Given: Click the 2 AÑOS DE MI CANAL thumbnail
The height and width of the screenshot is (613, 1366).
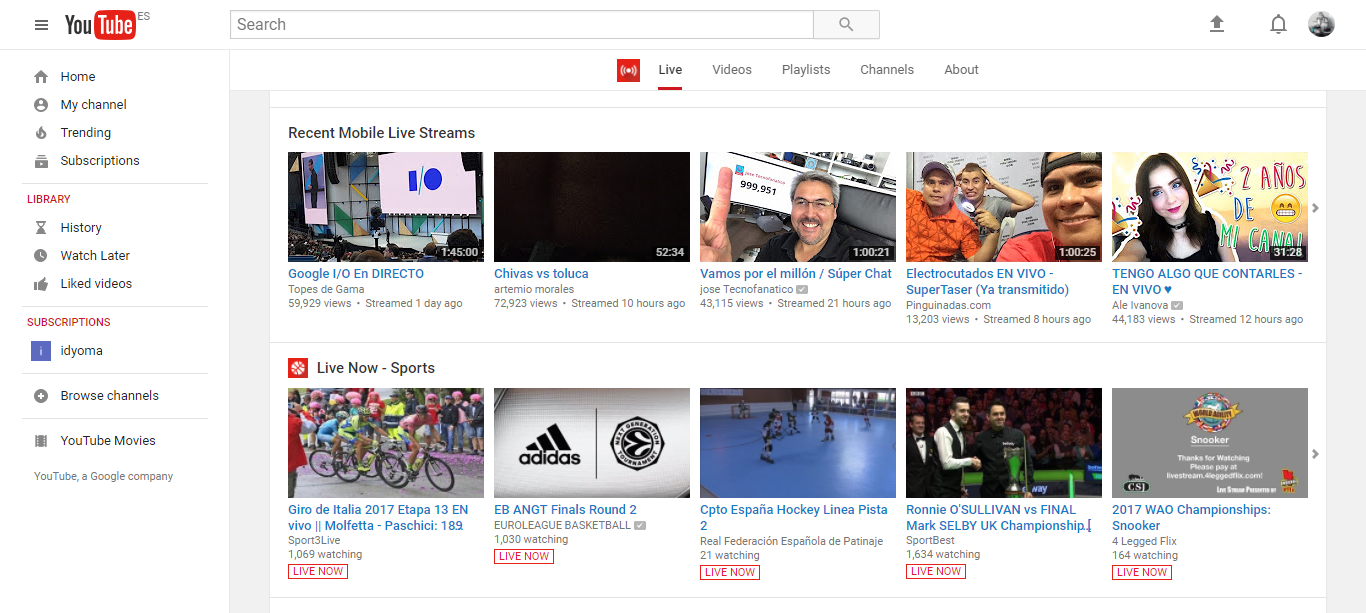Looking at the screenshot, I should pos(1210,207).
